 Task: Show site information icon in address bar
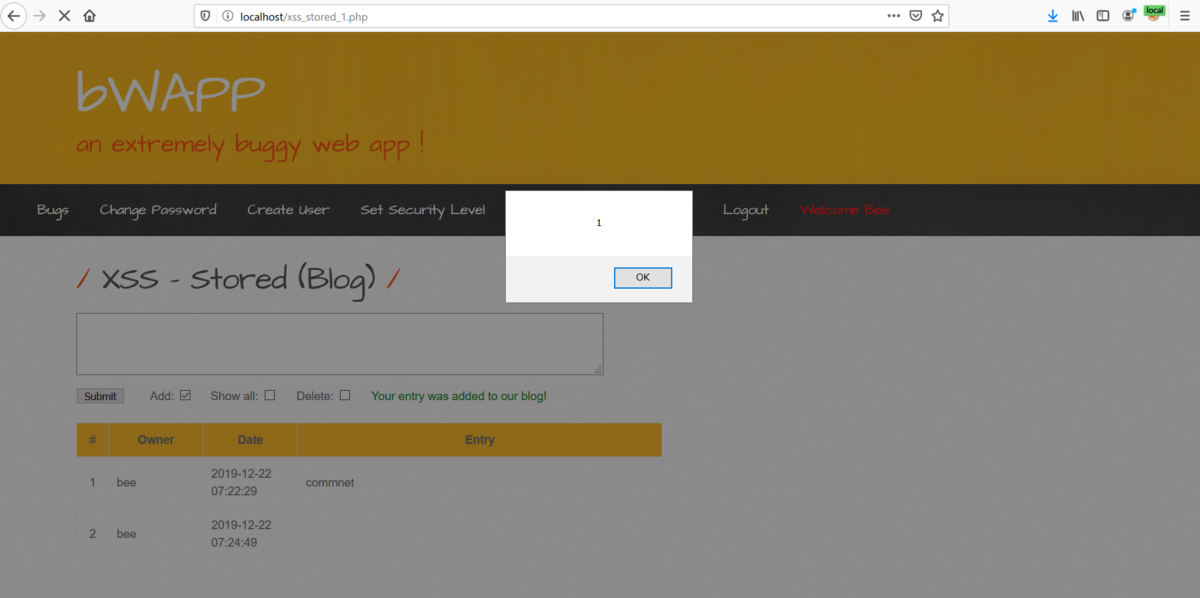click(227, 16)
